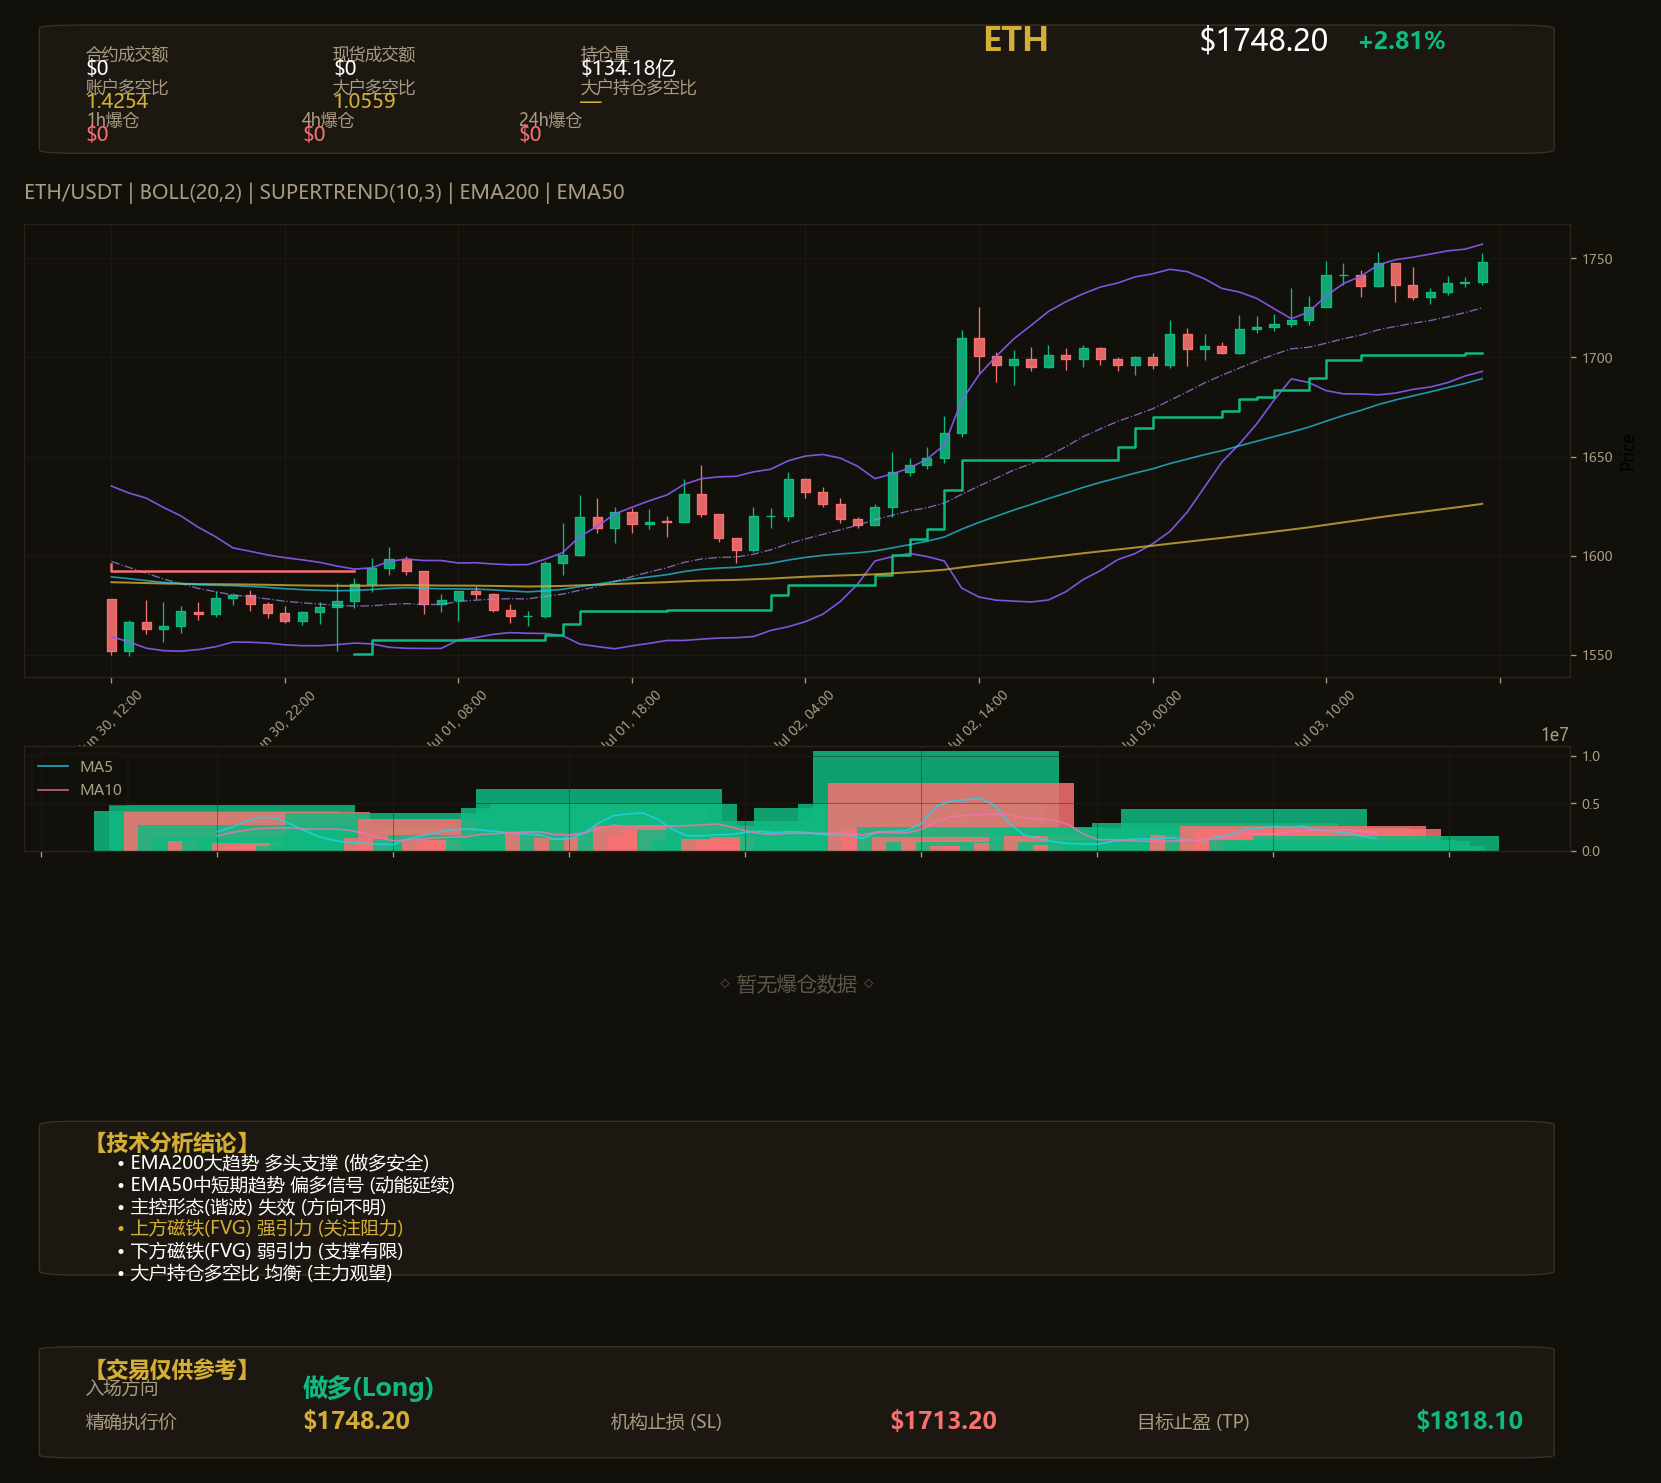Click the 1700 price axis label
Image resolution: width=1661 pixels, height=1483 pixels.
pyautogui.click(x=1597, y=358)
